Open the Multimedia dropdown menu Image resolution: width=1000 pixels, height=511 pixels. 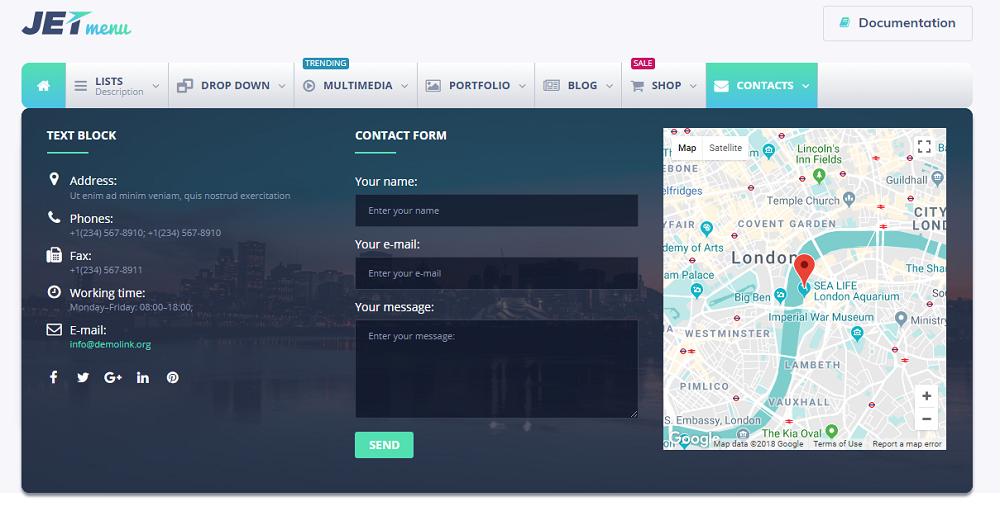tap(356, 86)
